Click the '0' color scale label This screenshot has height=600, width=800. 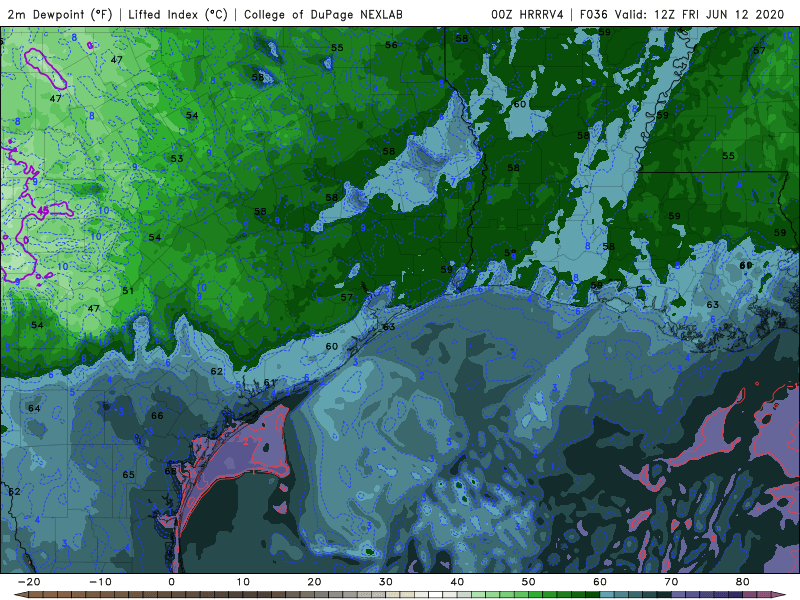pos(171,582)
